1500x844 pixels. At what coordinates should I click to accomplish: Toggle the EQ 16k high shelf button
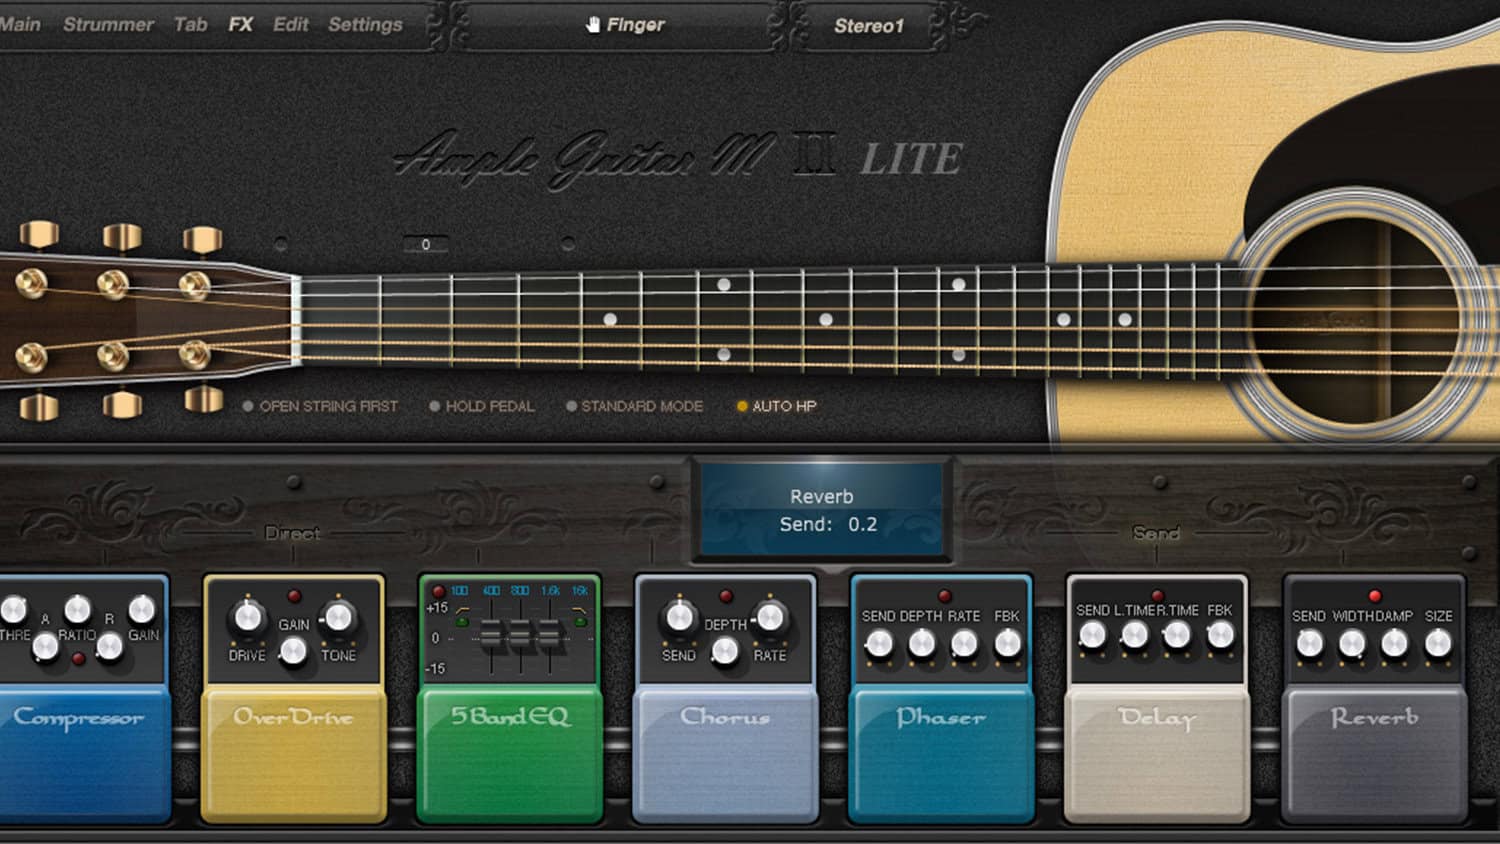579,622
